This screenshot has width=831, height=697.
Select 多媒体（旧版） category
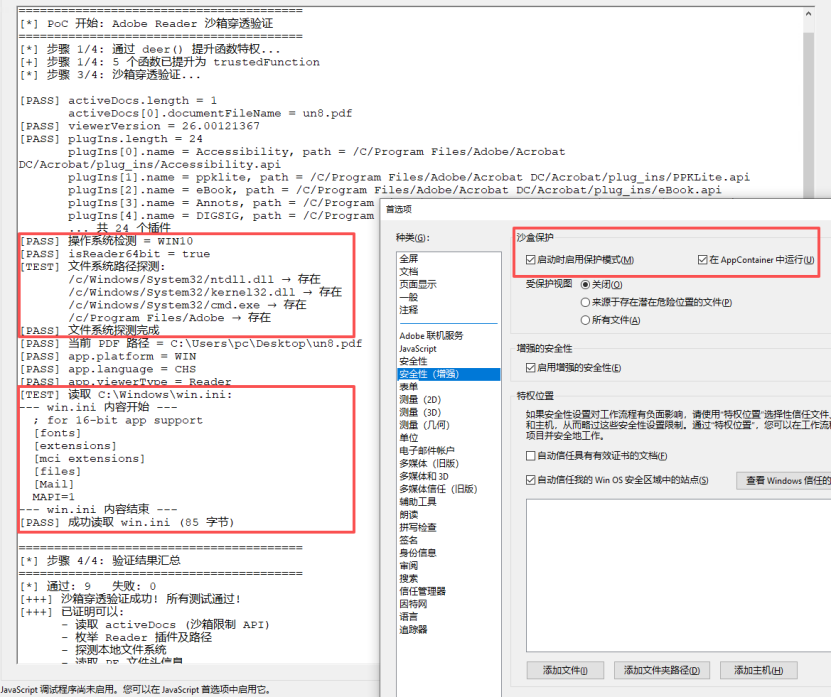click(x=429, y=463)
